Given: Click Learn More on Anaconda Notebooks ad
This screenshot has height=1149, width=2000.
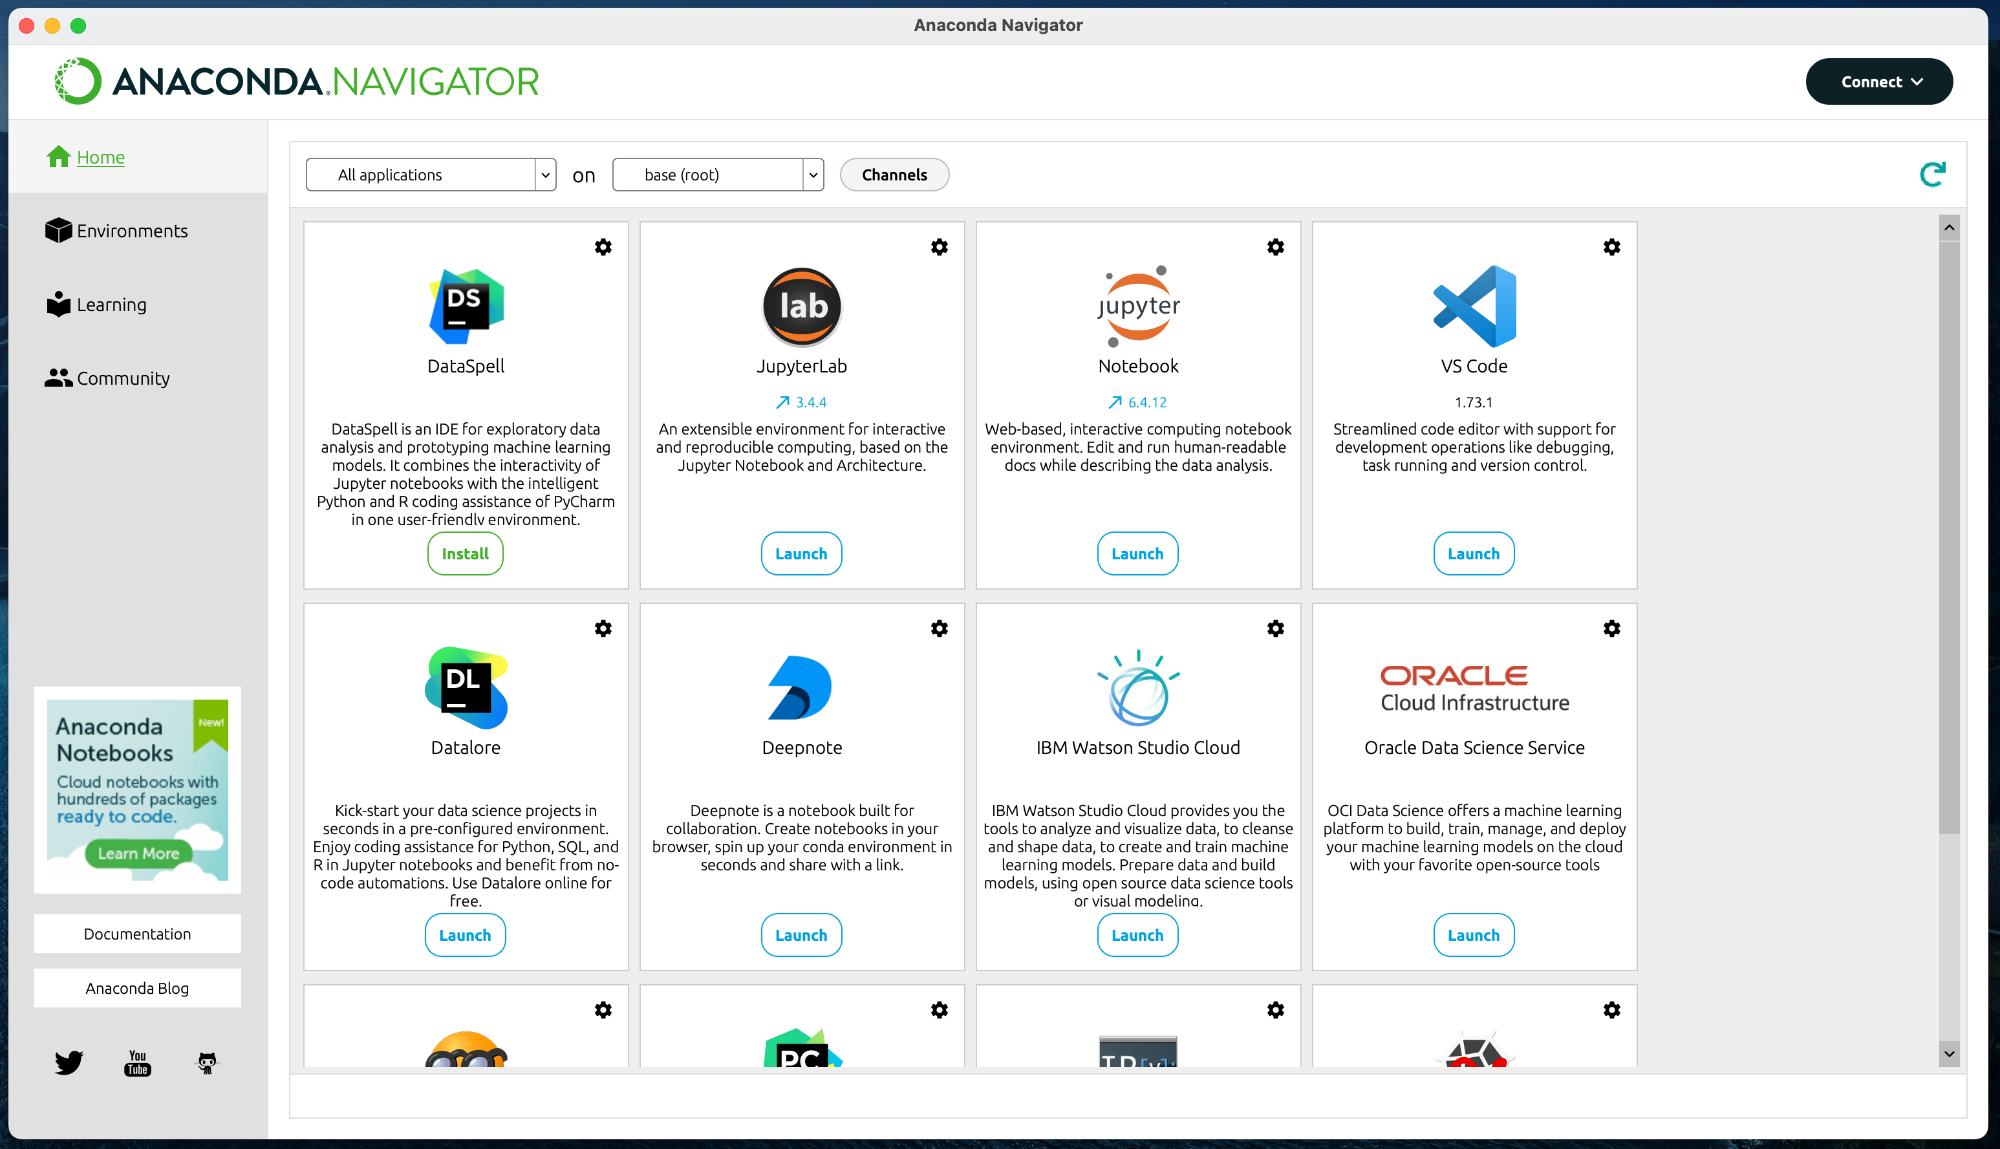Looking at the screenshot, I should click(x=138, y=853).
